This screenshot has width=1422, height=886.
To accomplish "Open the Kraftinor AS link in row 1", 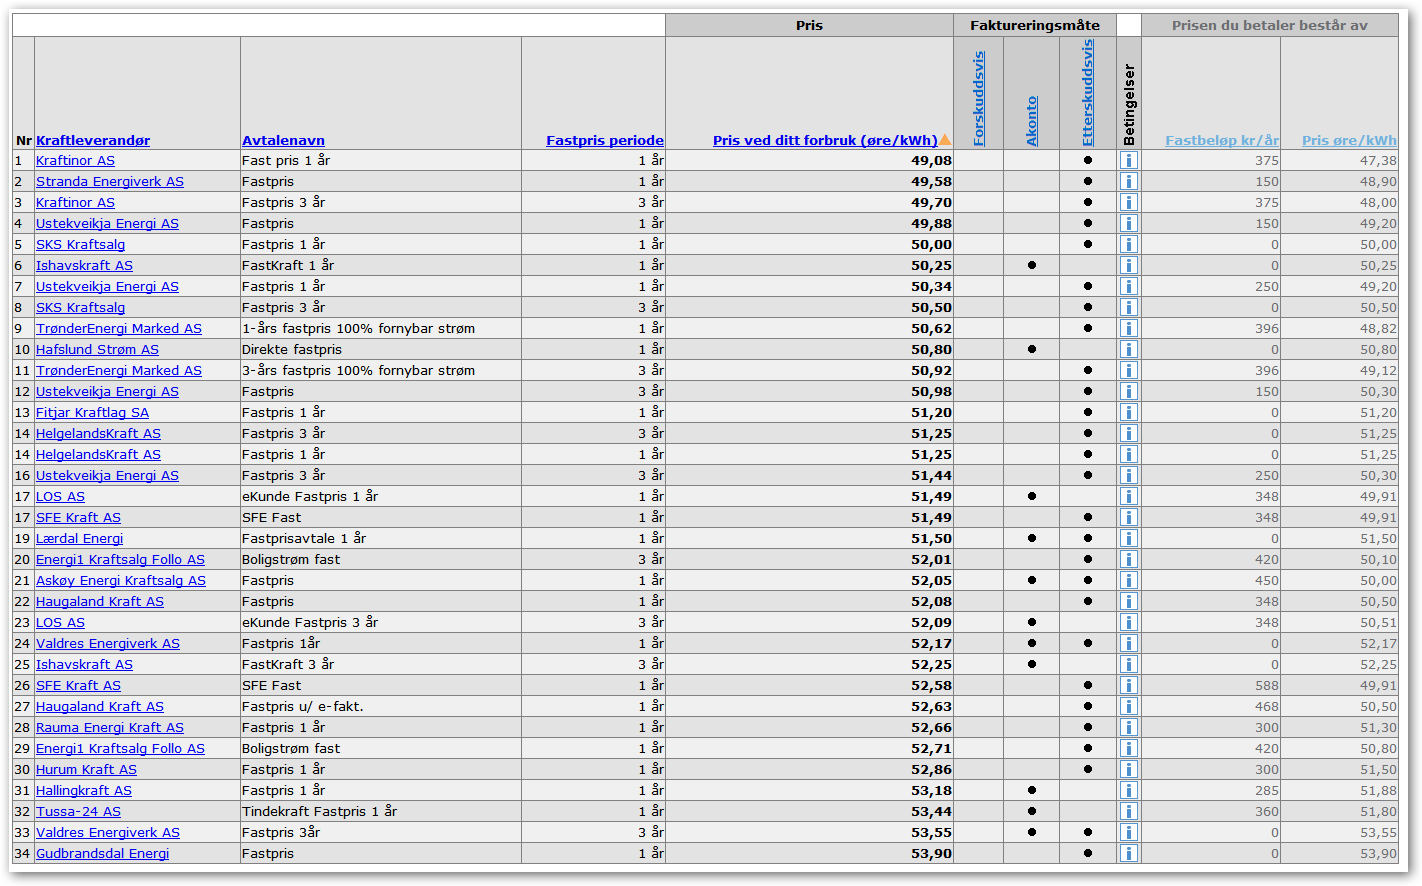I will 75,160.
